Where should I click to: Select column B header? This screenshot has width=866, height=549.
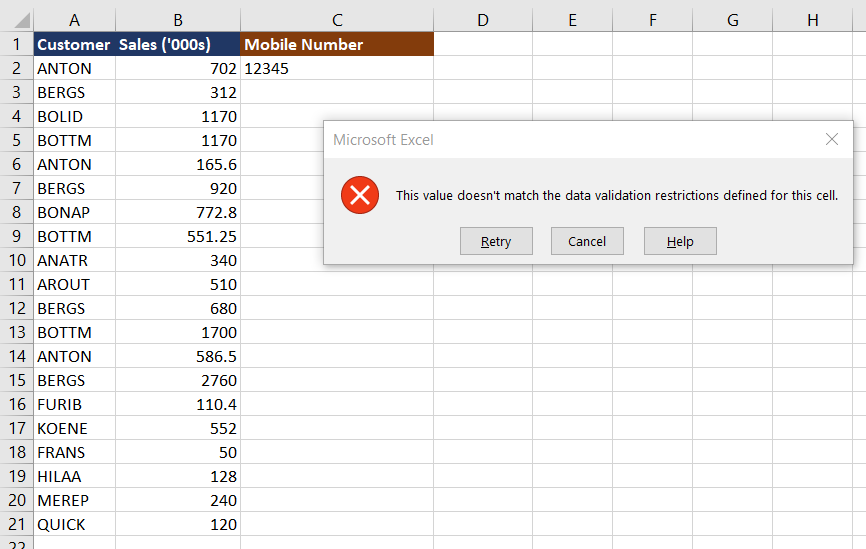(178, 20)
